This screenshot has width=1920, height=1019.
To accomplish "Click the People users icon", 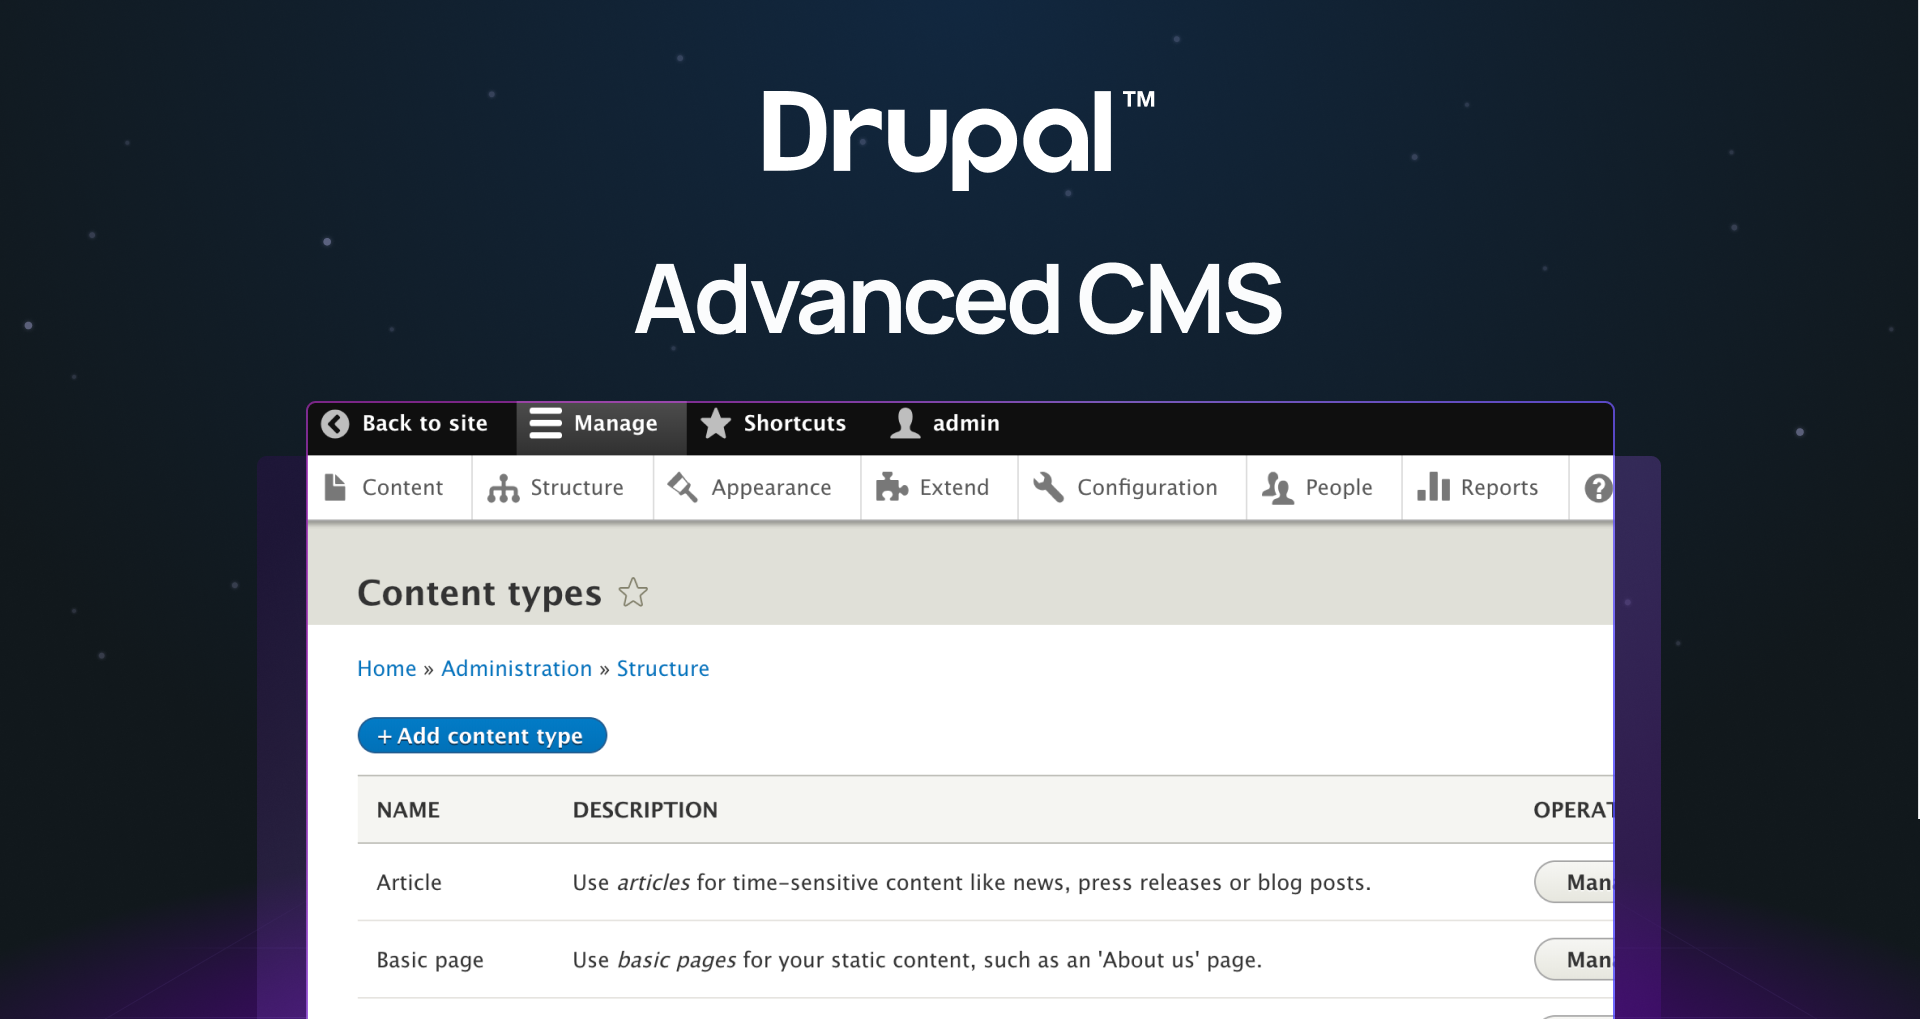I will (1276, 487).
